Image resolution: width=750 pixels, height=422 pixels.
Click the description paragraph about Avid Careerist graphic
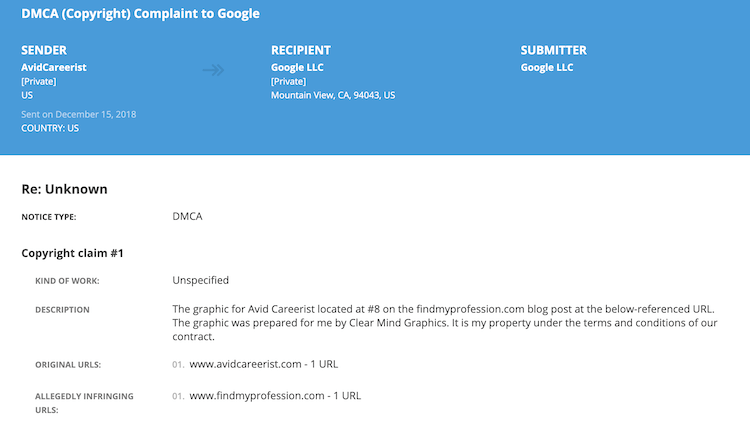click(445, 322)
